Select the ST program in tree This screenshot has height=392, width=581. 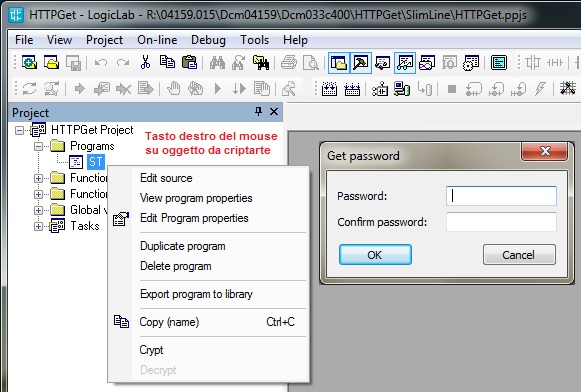(x=96, y=162)
